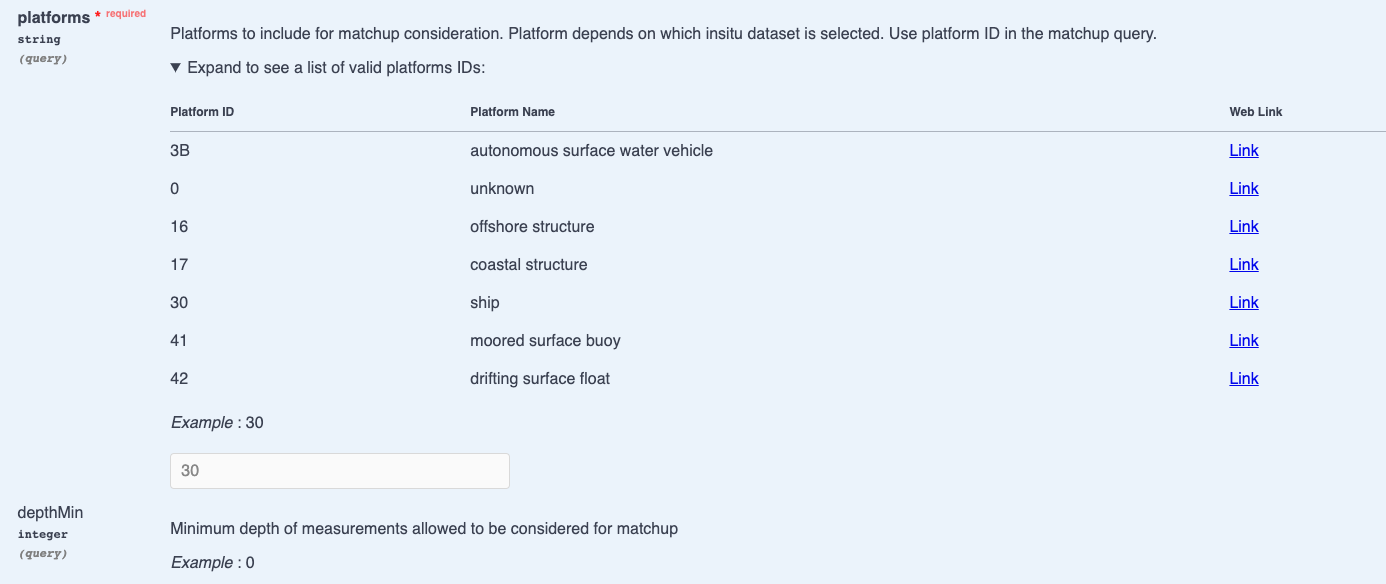Open Link for offshore structure
Viewport: 1386px width, 584px height.
(1243, 227)
